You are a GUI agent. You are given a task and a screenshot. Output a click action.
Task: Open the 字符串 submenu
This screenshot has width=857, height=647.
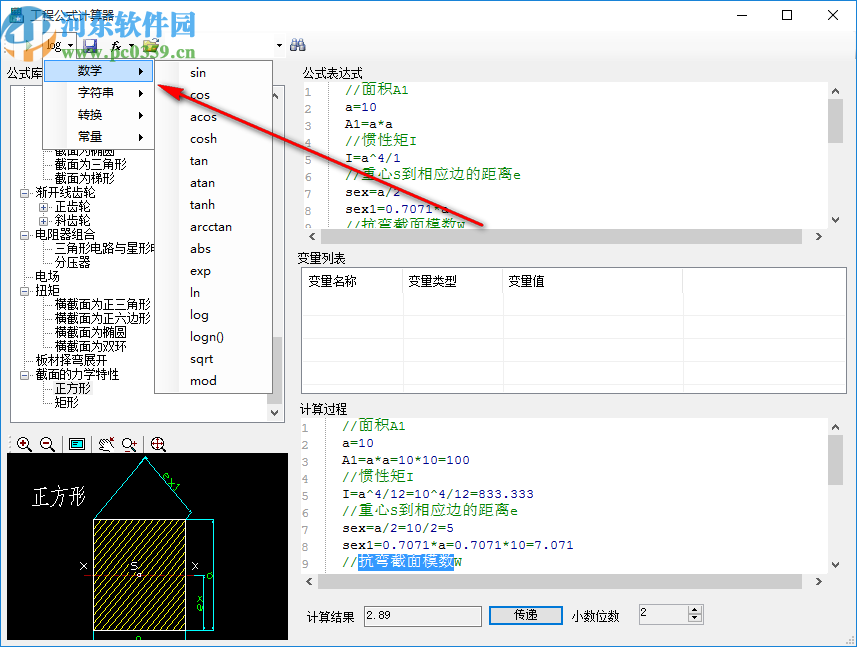(x=98, y=93)
